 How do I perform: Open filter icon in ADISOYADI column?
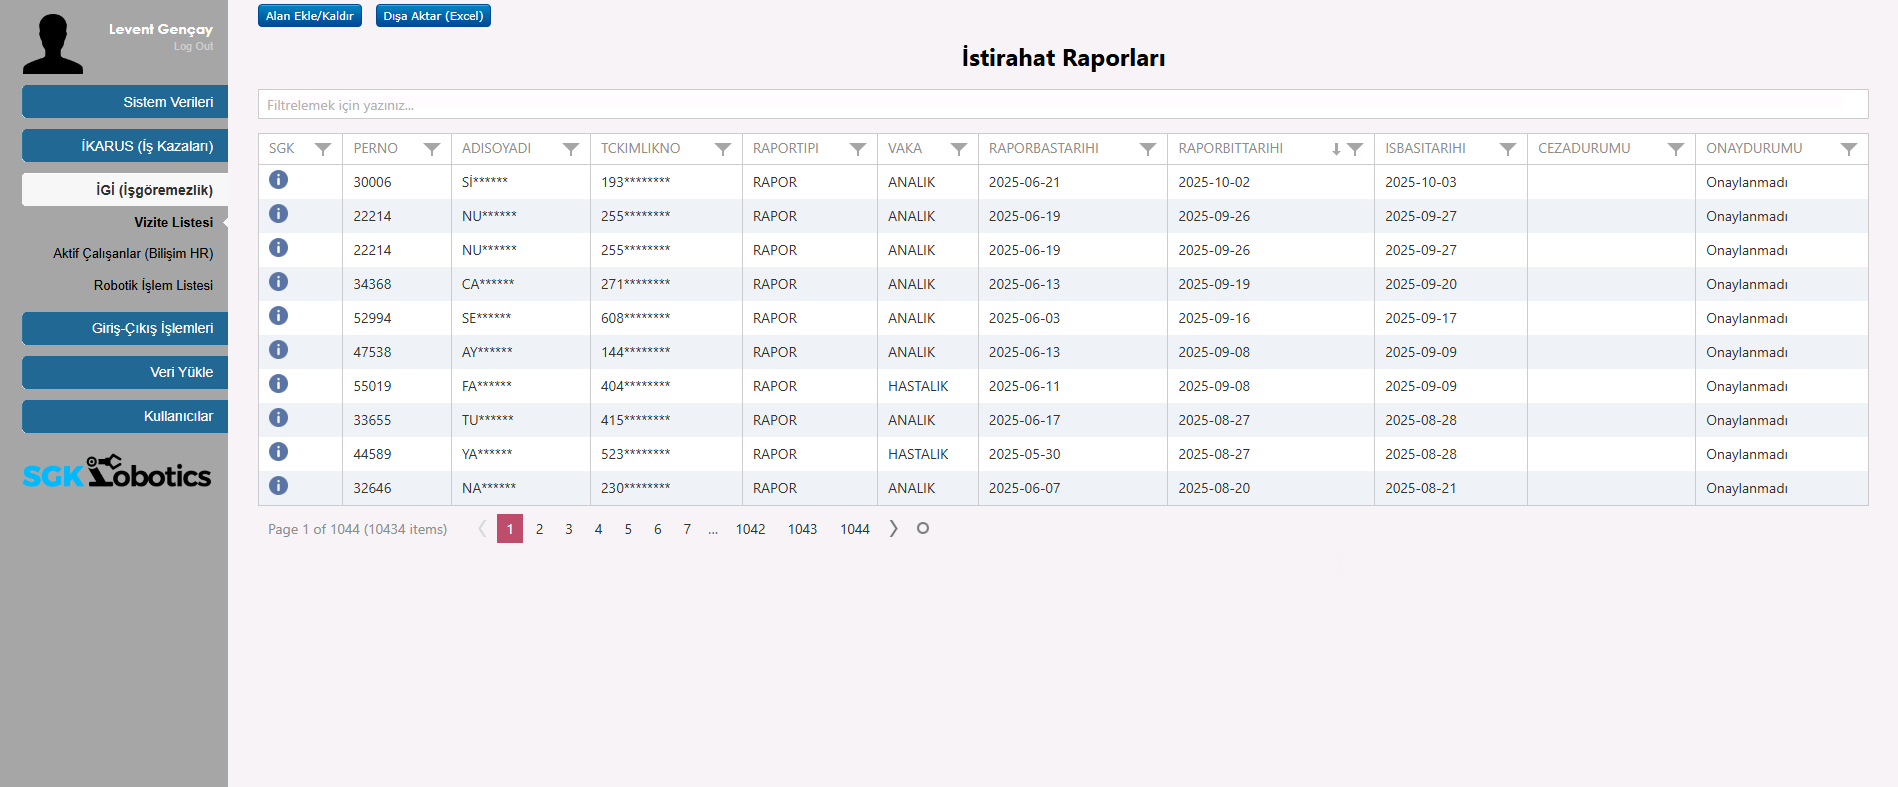coord(570,149)
